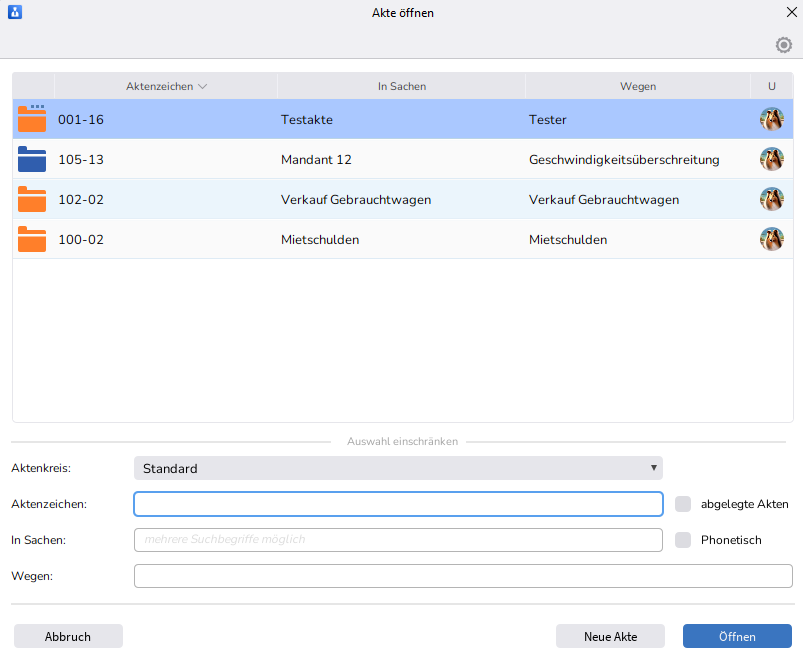
Task: Click the orange folder icon for 001-16
Action: 32,119
